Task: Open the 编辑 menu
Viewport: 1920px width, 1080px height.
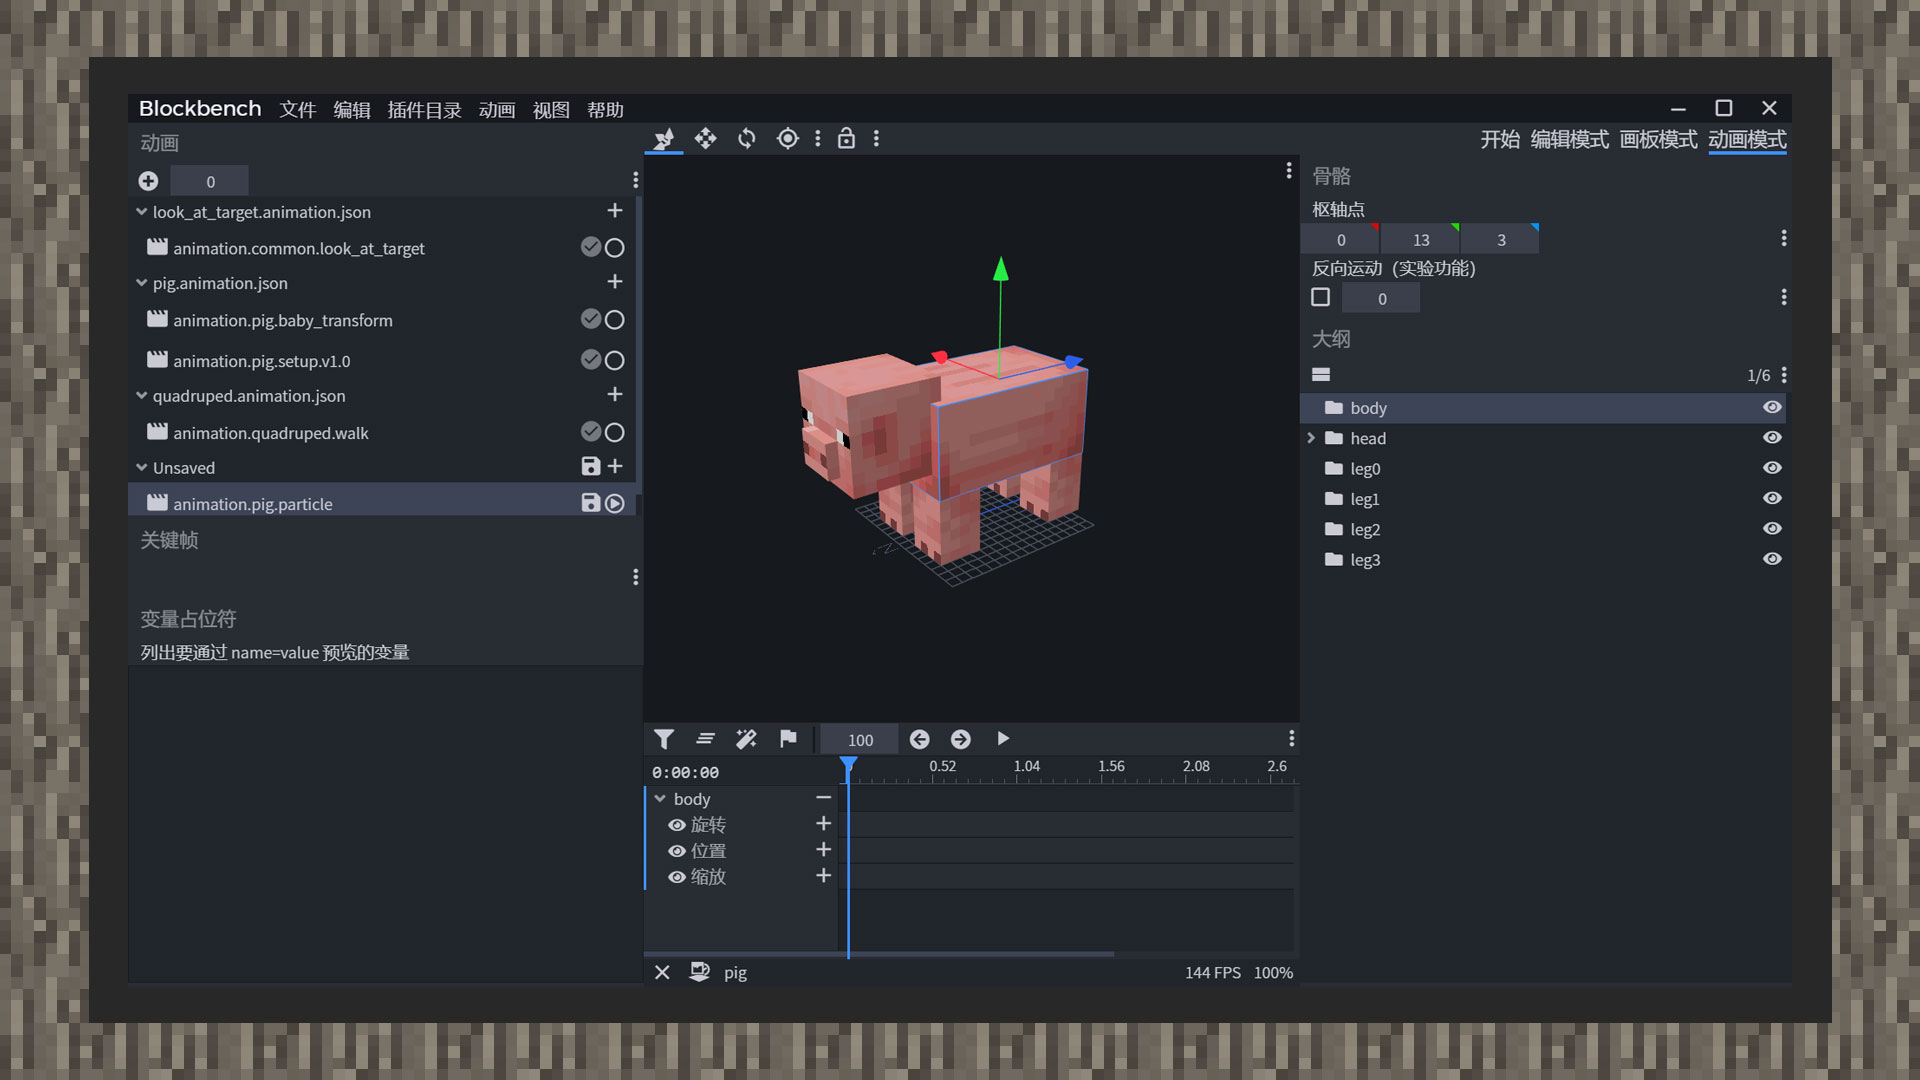Action: coord(352,110)
